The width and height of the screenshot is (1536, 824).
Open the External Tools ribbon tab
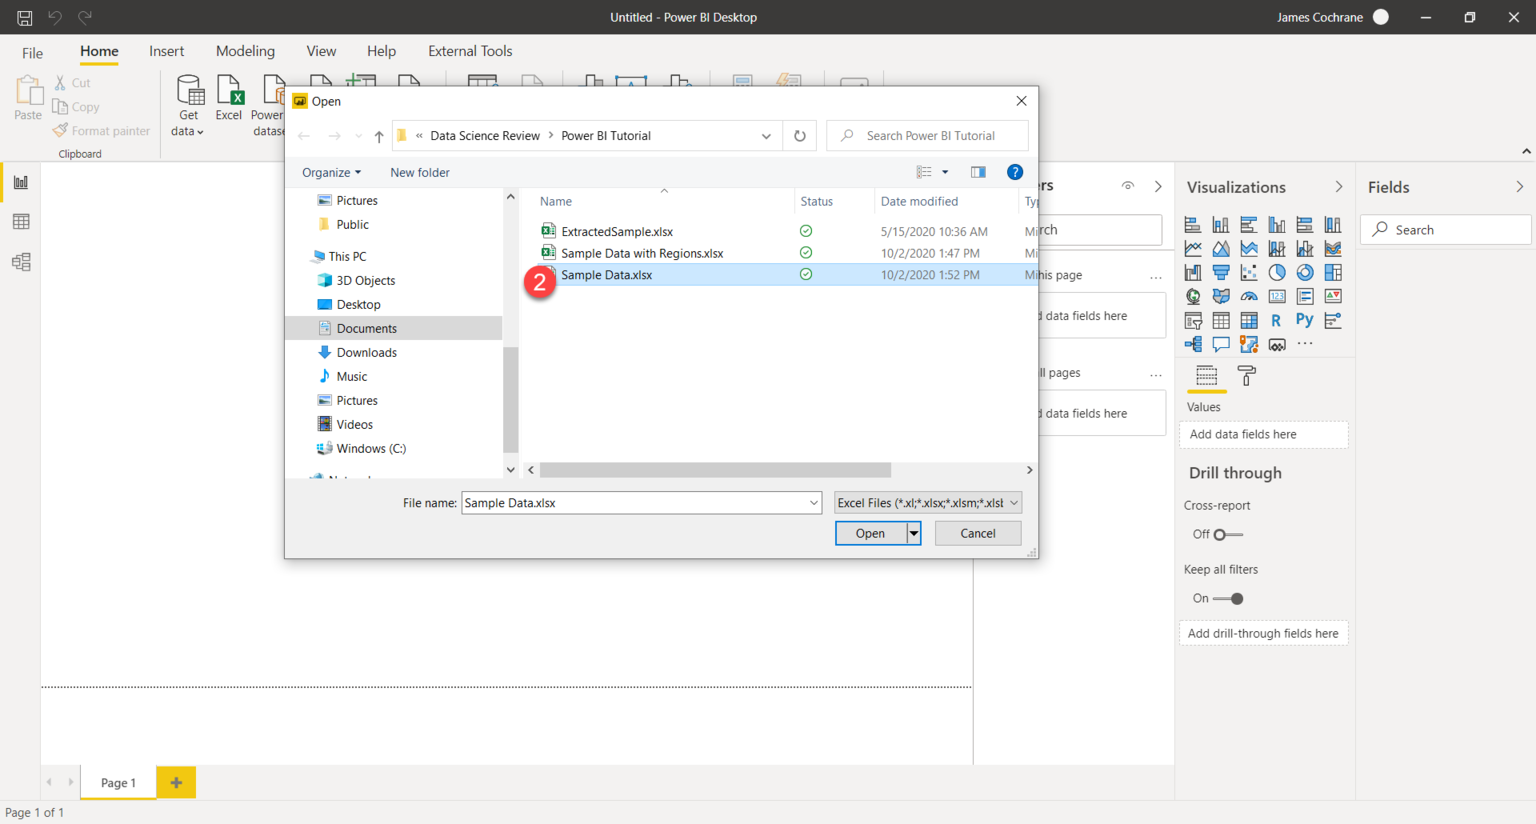tap(469, 51)
